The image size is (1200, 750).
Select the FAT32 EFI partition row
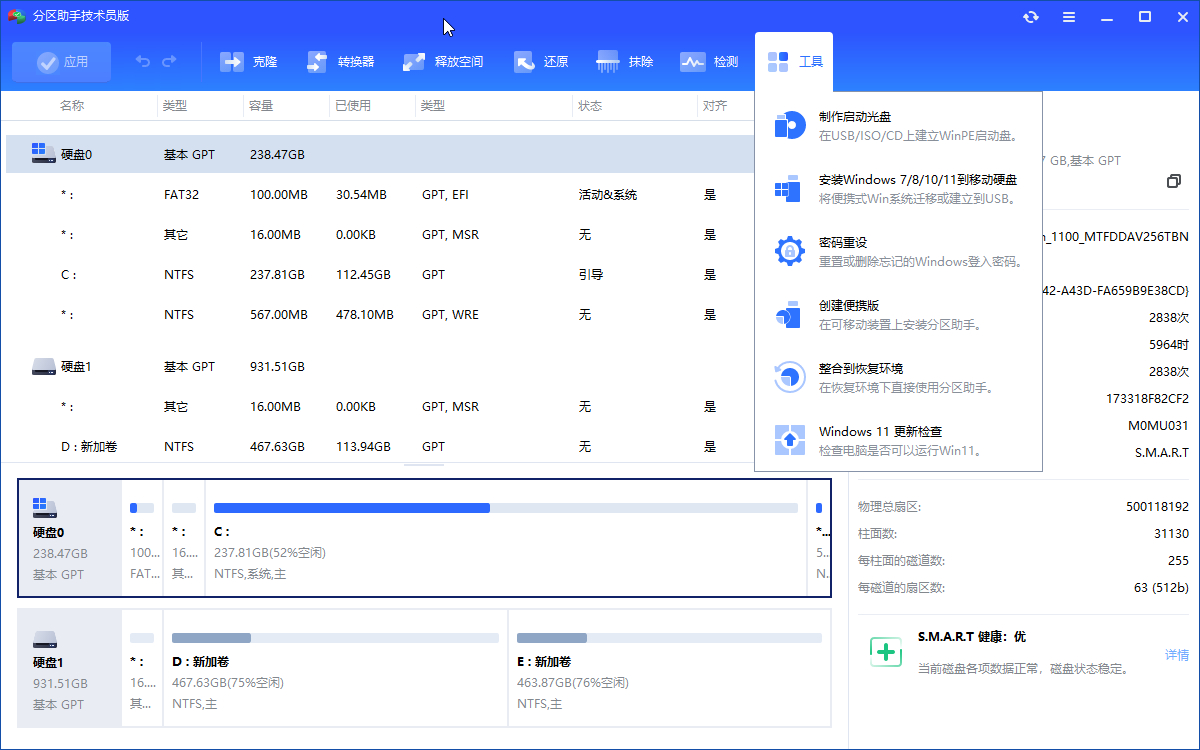click(x=380, y=195)
